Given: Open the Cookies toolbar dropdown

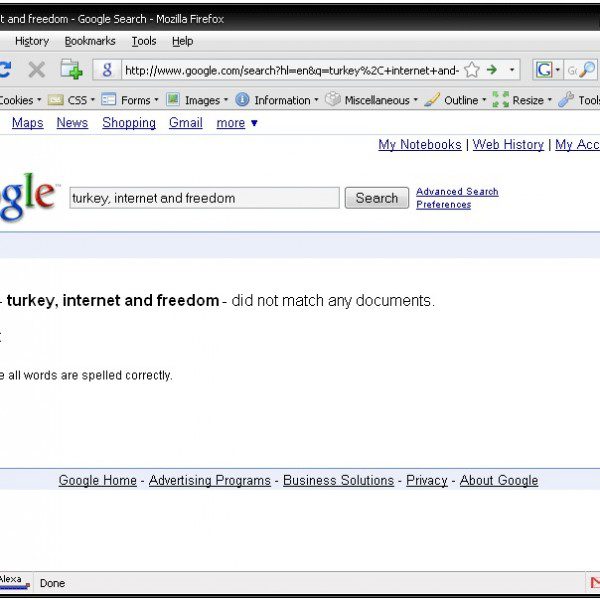Looking at the screenshot, I should click(x=39, y=100).
